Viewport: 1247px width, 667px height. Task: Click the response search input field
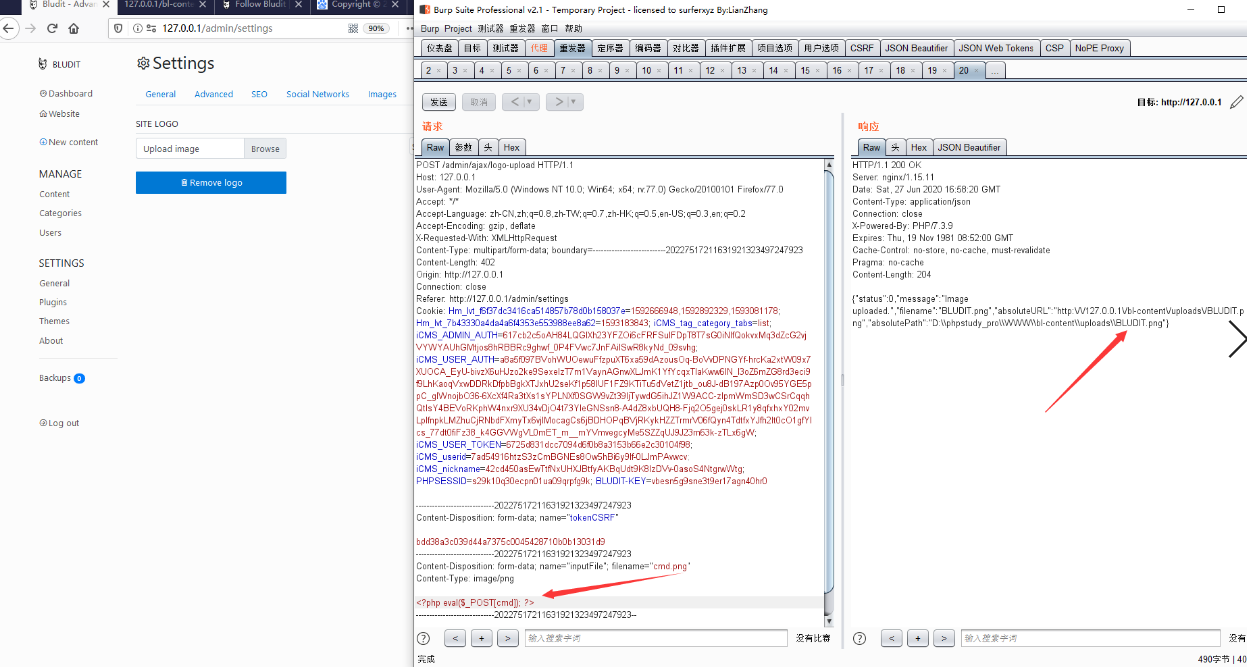1092,638
